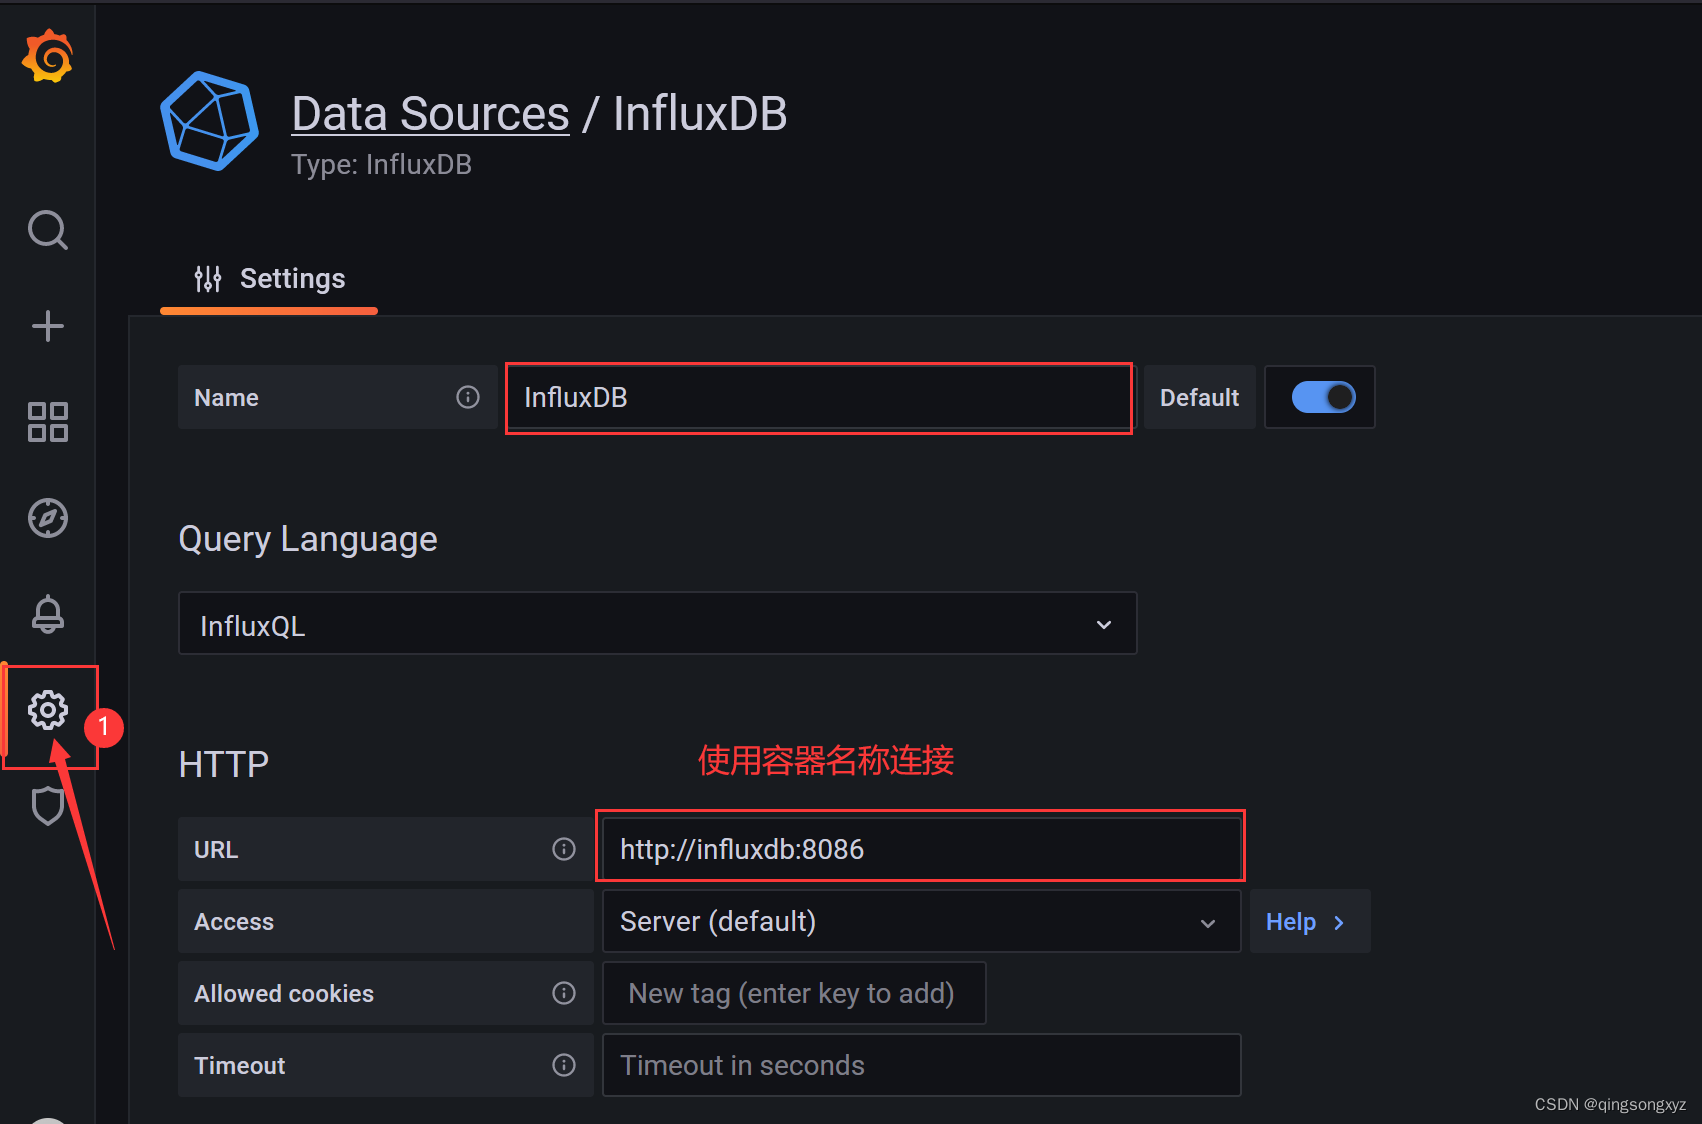This screenshot has height=1124, width=1702.
Task: Click the Query Language heading
Action: pos(308,539)
